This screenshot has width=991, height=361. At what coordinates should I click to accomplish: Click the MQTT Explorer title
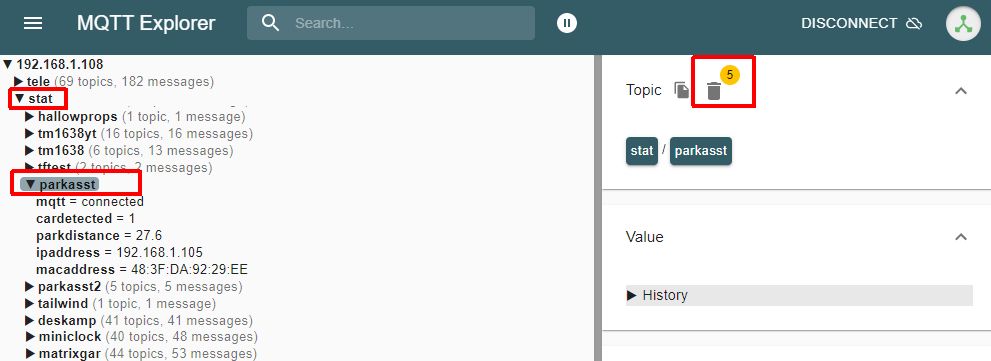pos(146,23)
